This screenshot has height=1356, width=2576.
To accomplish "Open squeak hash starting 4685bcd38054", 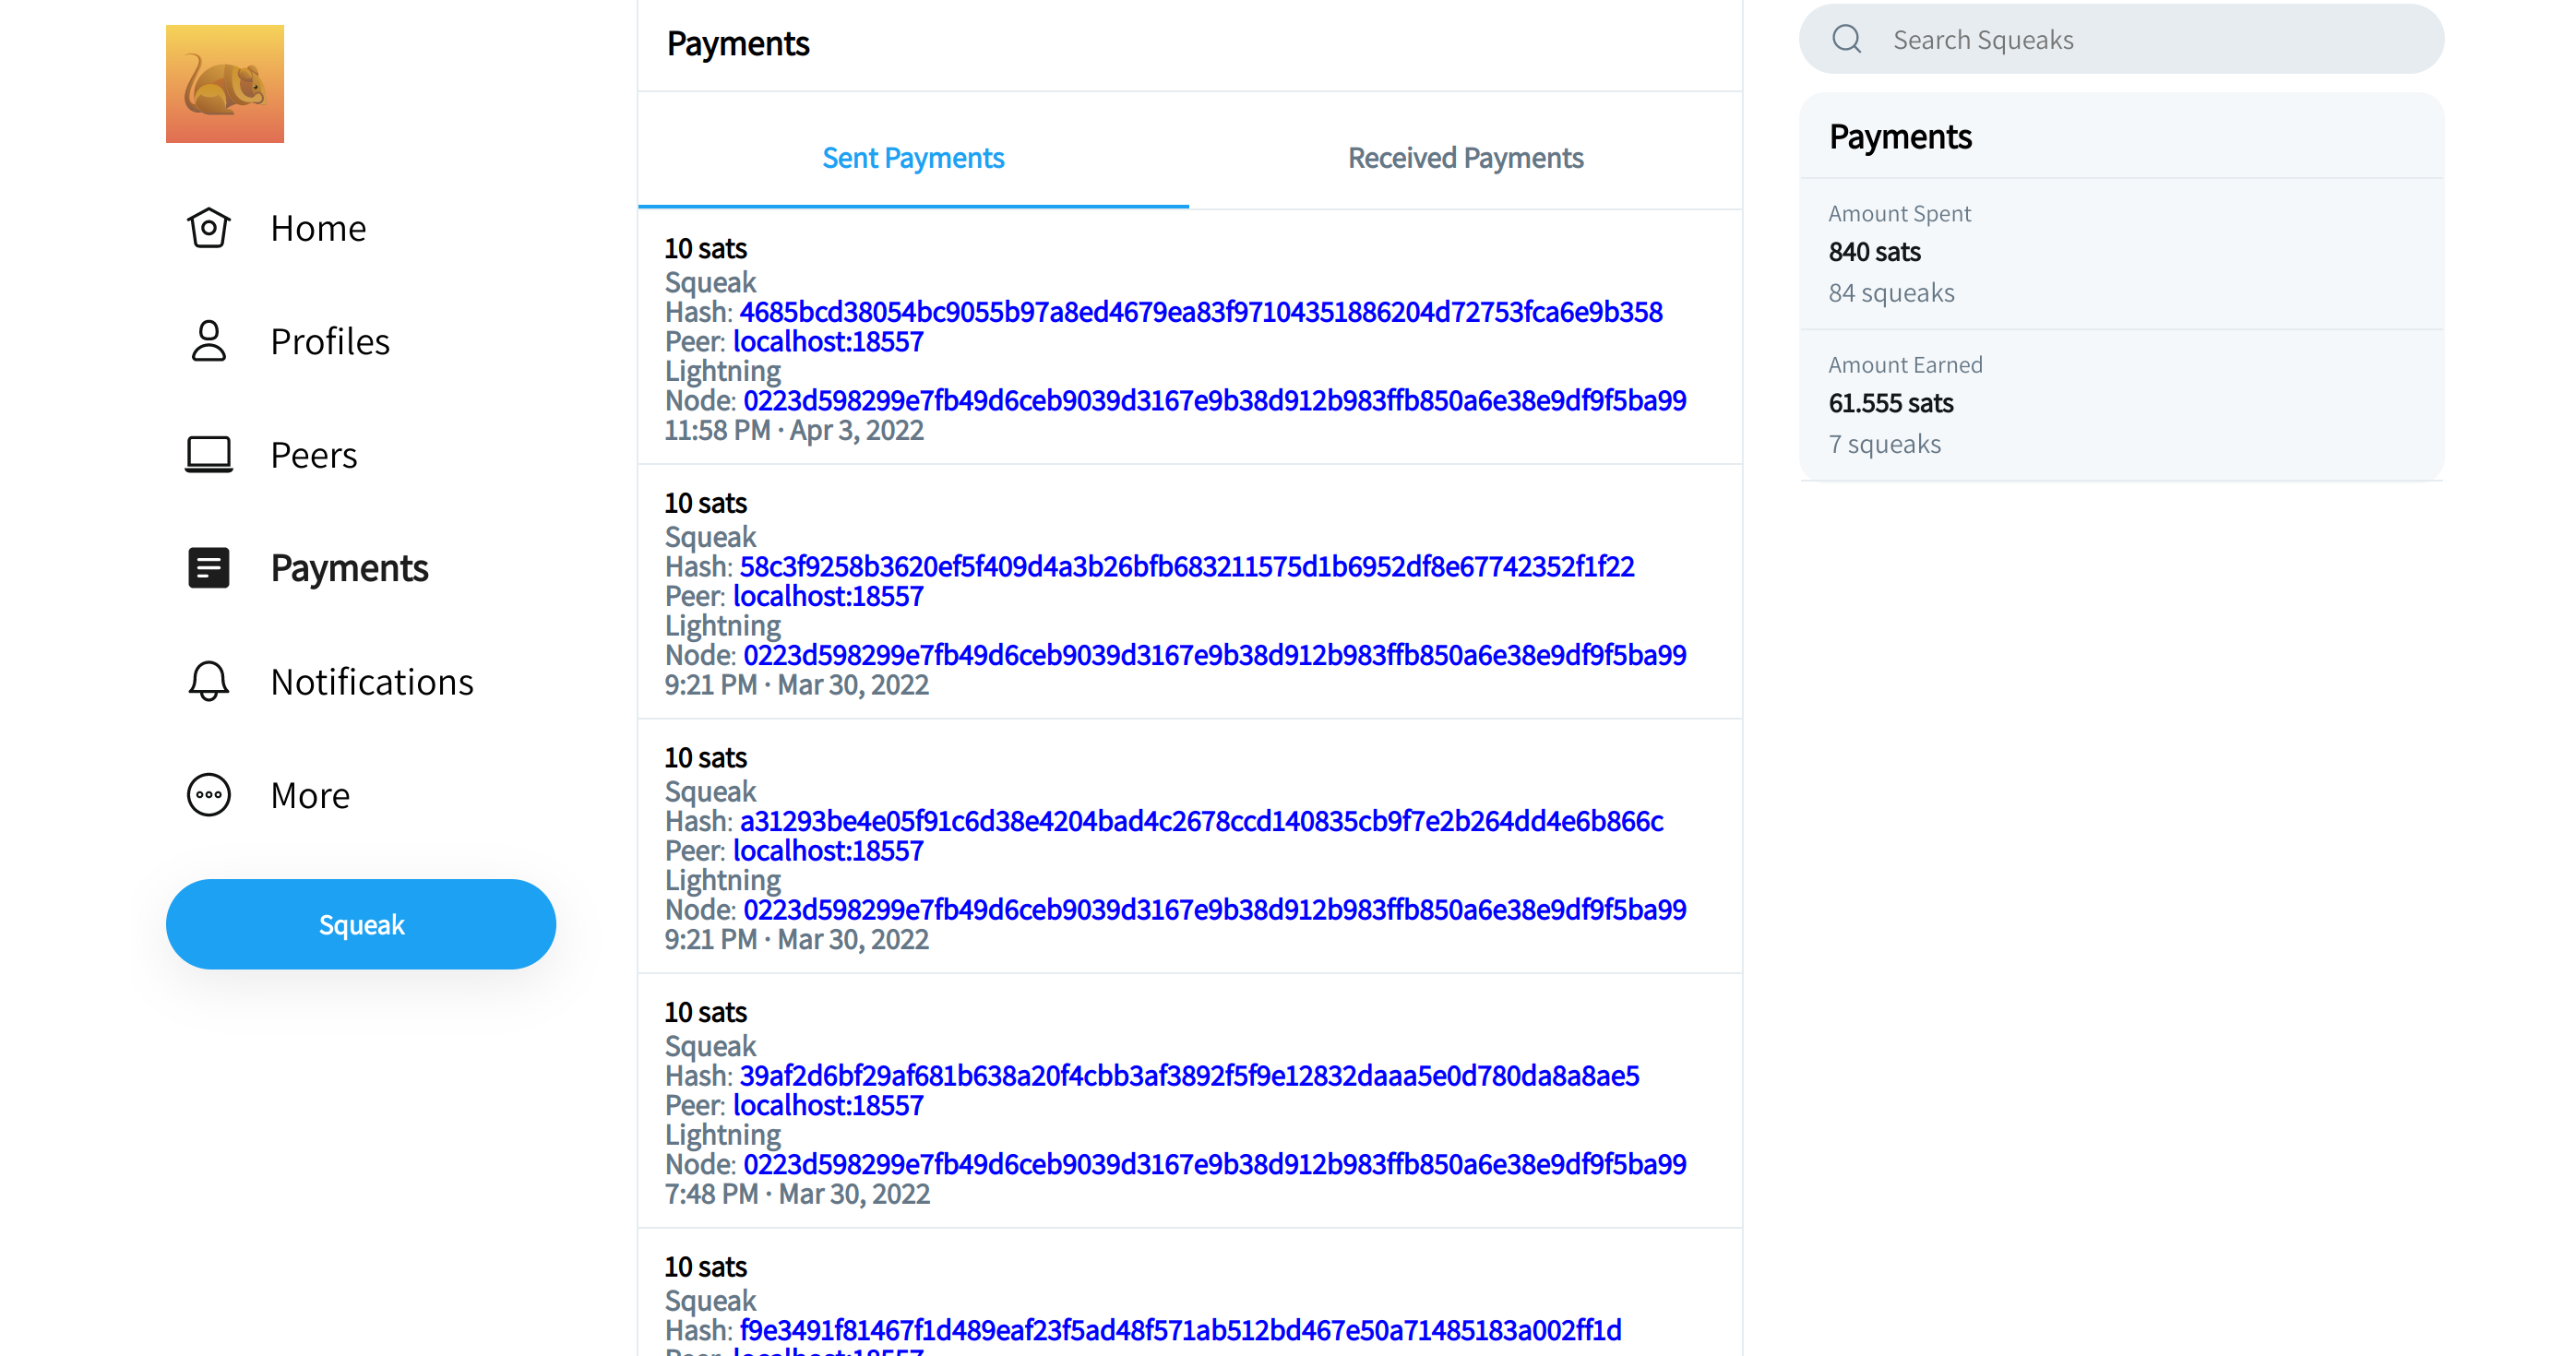I will click(x=1201, y=312).
